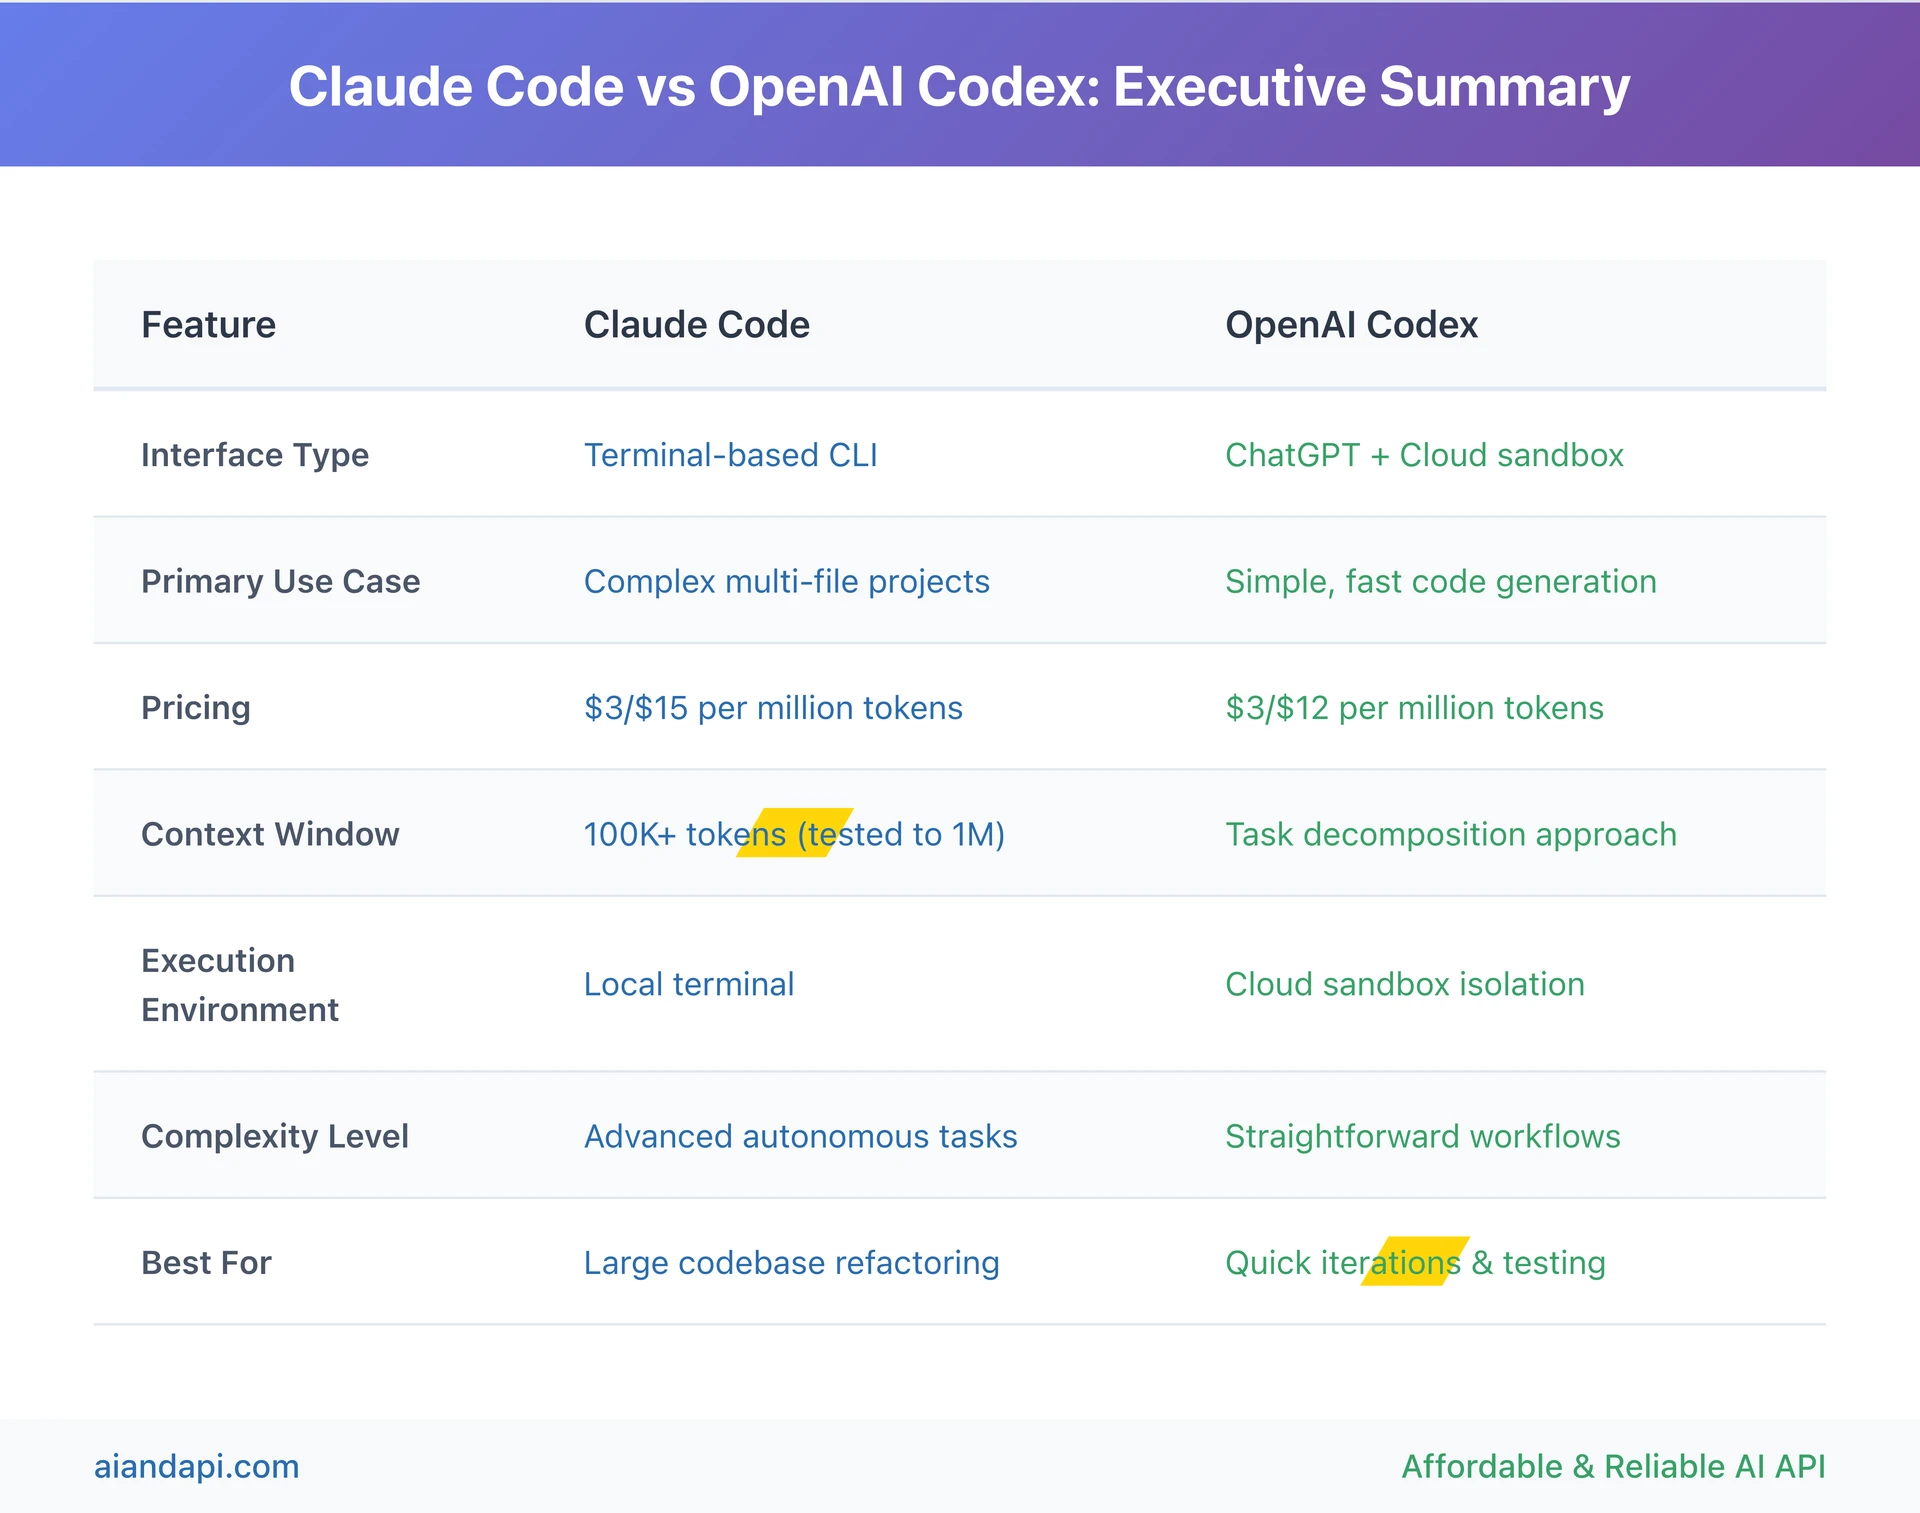Select the 'Best For' row label
This screenshot has height=1513, width=1920.
click(206, 1263)
